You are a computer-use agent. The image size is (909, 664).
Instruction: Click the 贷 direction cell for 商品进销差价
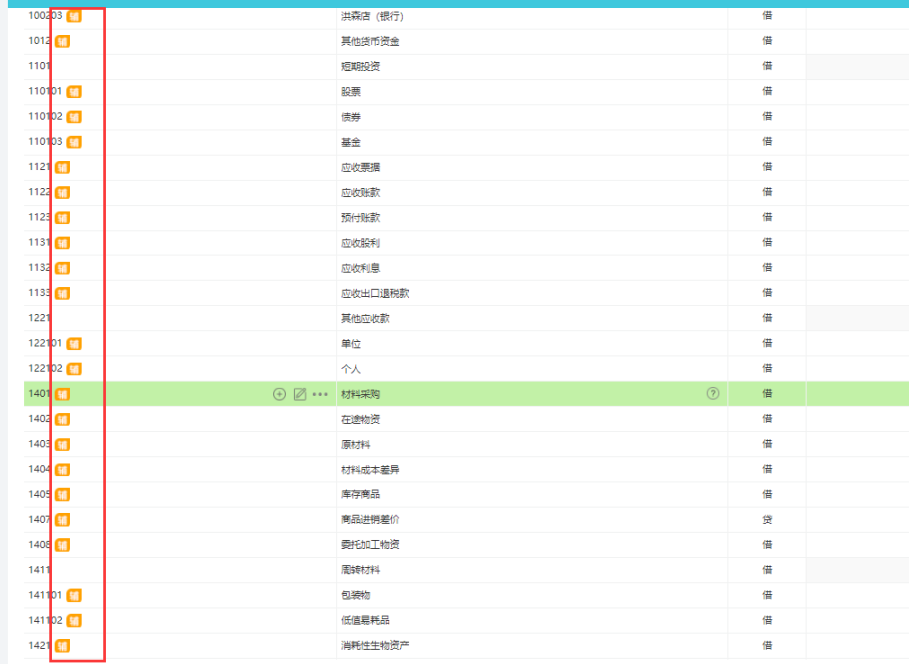tap(767, 520)
